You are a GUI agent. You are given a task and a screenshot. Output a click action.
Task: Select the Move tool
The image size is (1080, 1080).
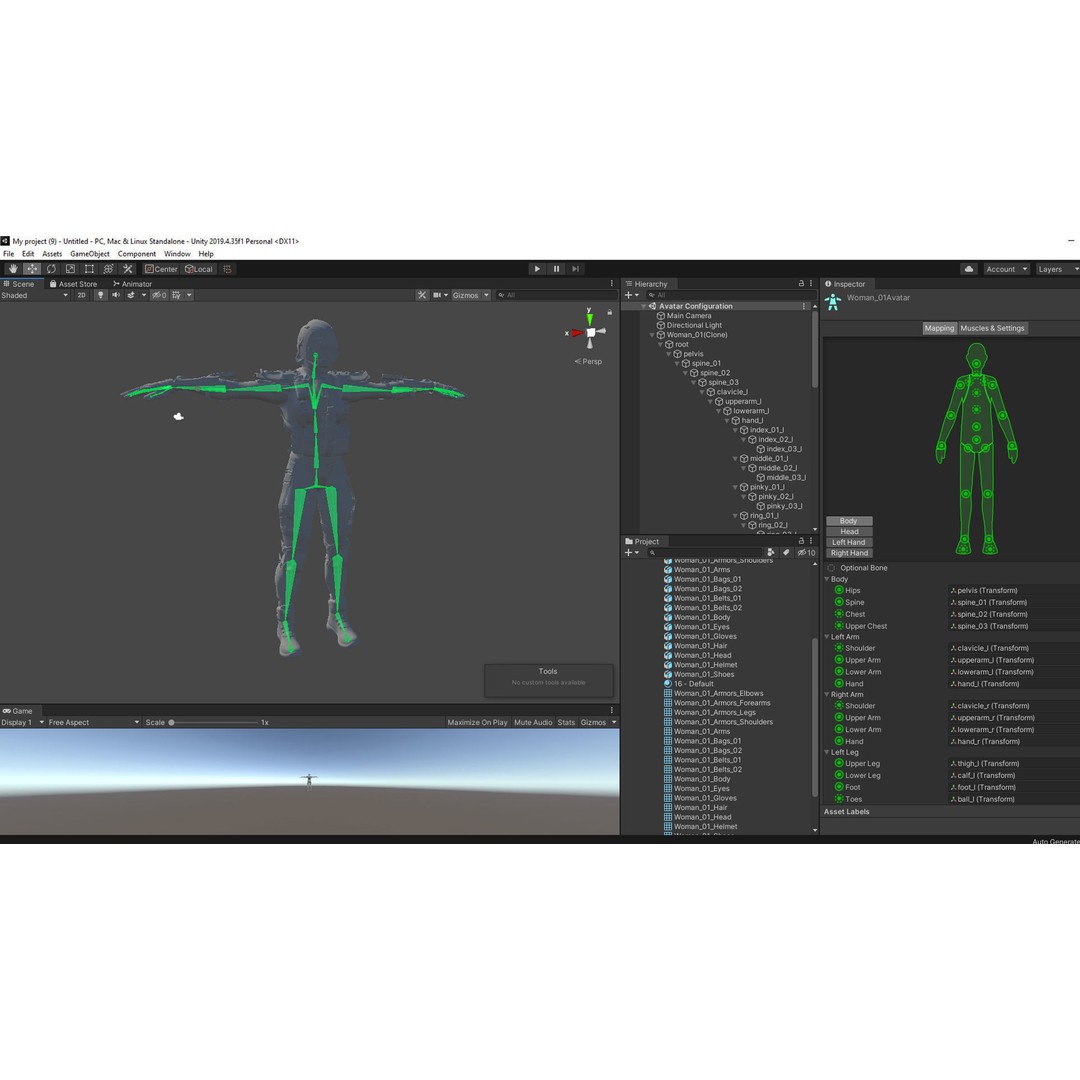[32, 269]
